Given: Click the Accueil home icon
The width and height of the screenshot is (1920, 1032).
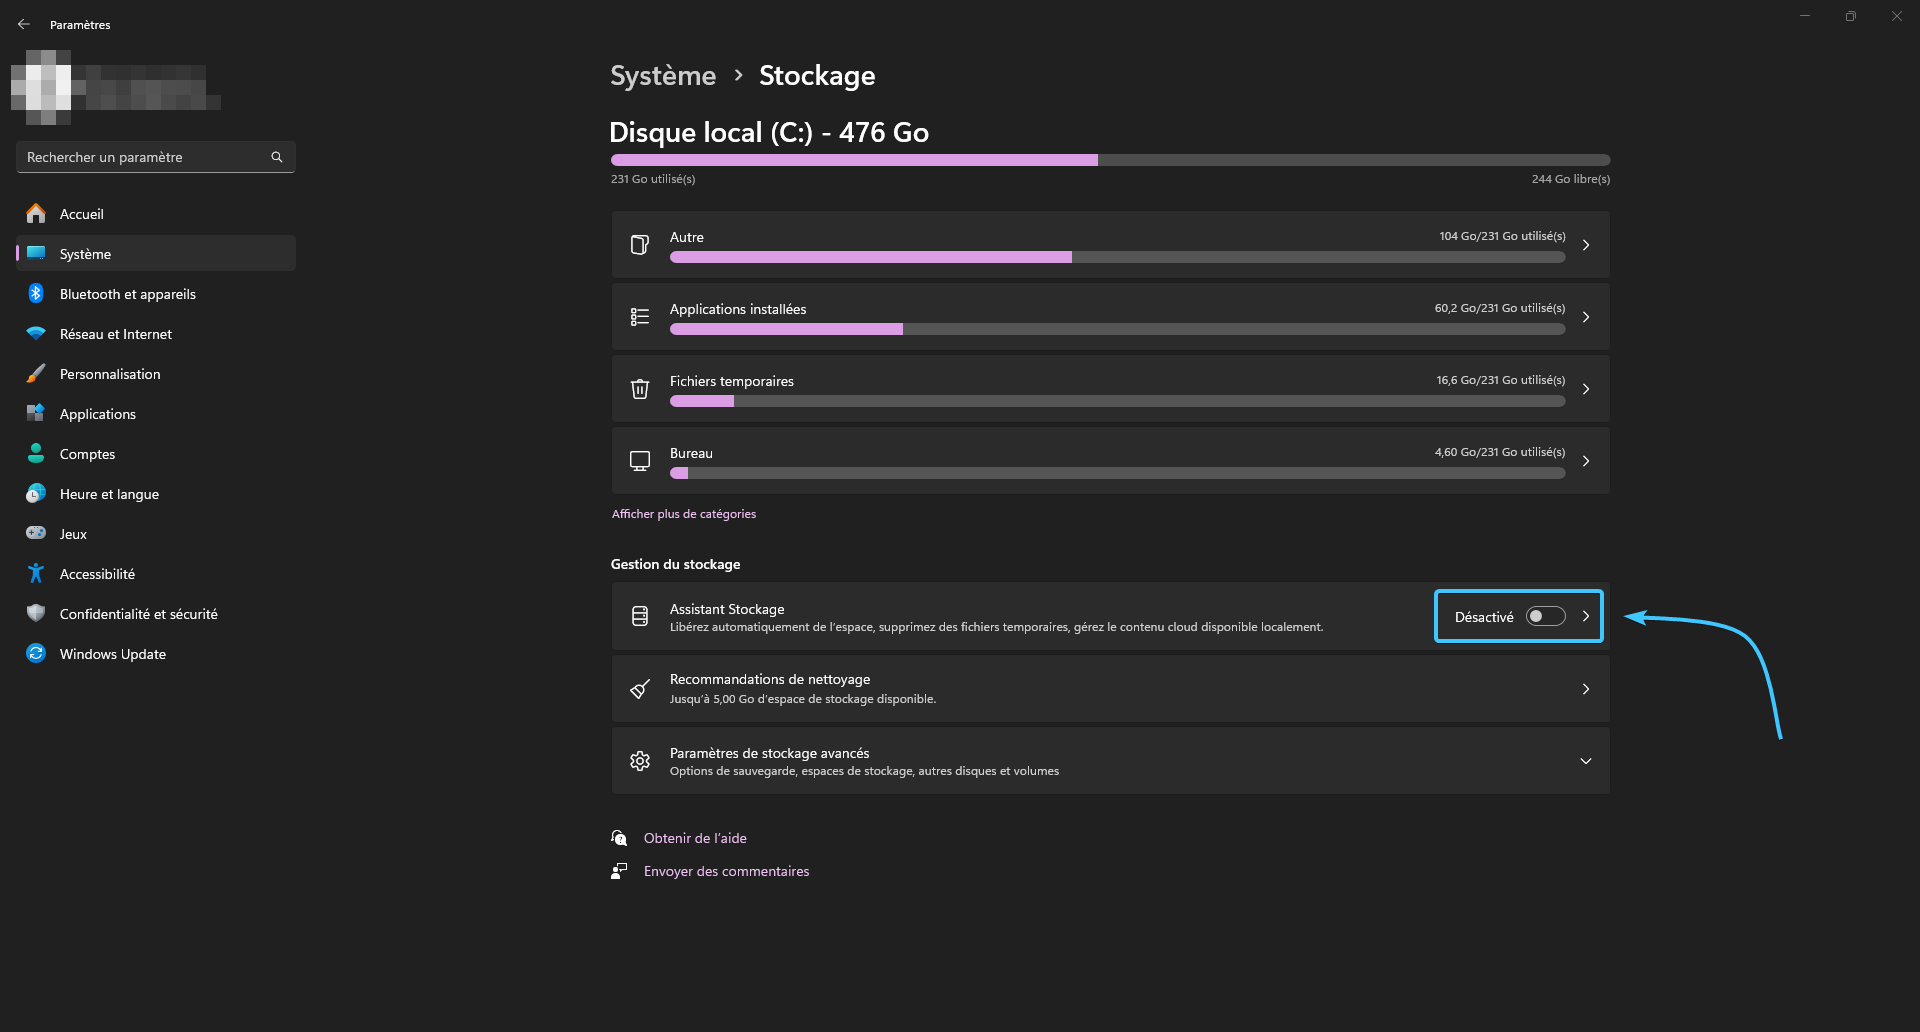Looking at the screenshot, I should click(36, 213).
